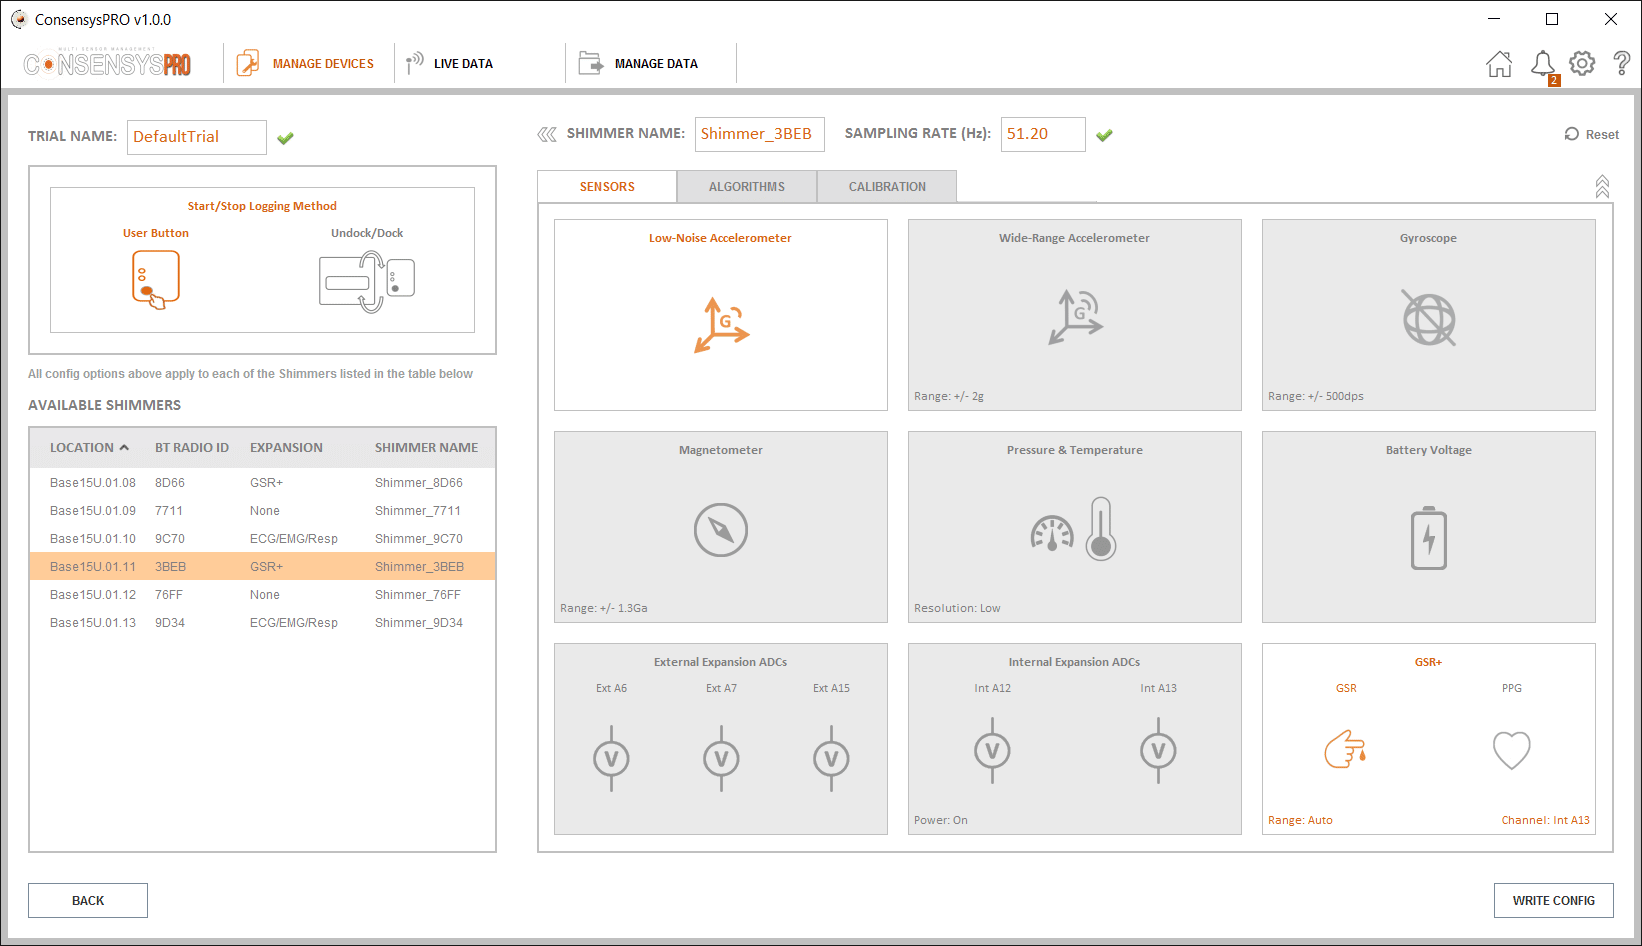The width and height of the screenshot is (1642, 946).
Task: Edit the Shimmer Name field
Action: pyautogui.click(x=760, y=134)
